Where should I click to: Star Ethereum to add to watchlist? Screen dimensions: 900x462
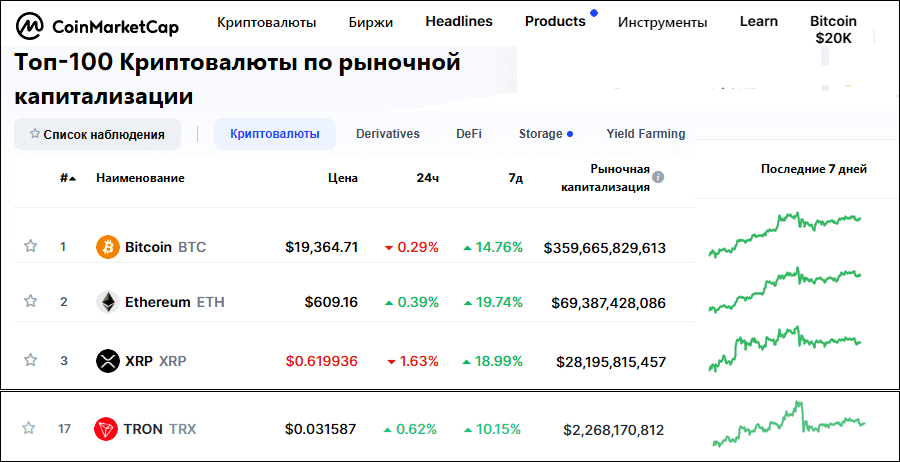[x=30, y=302]
